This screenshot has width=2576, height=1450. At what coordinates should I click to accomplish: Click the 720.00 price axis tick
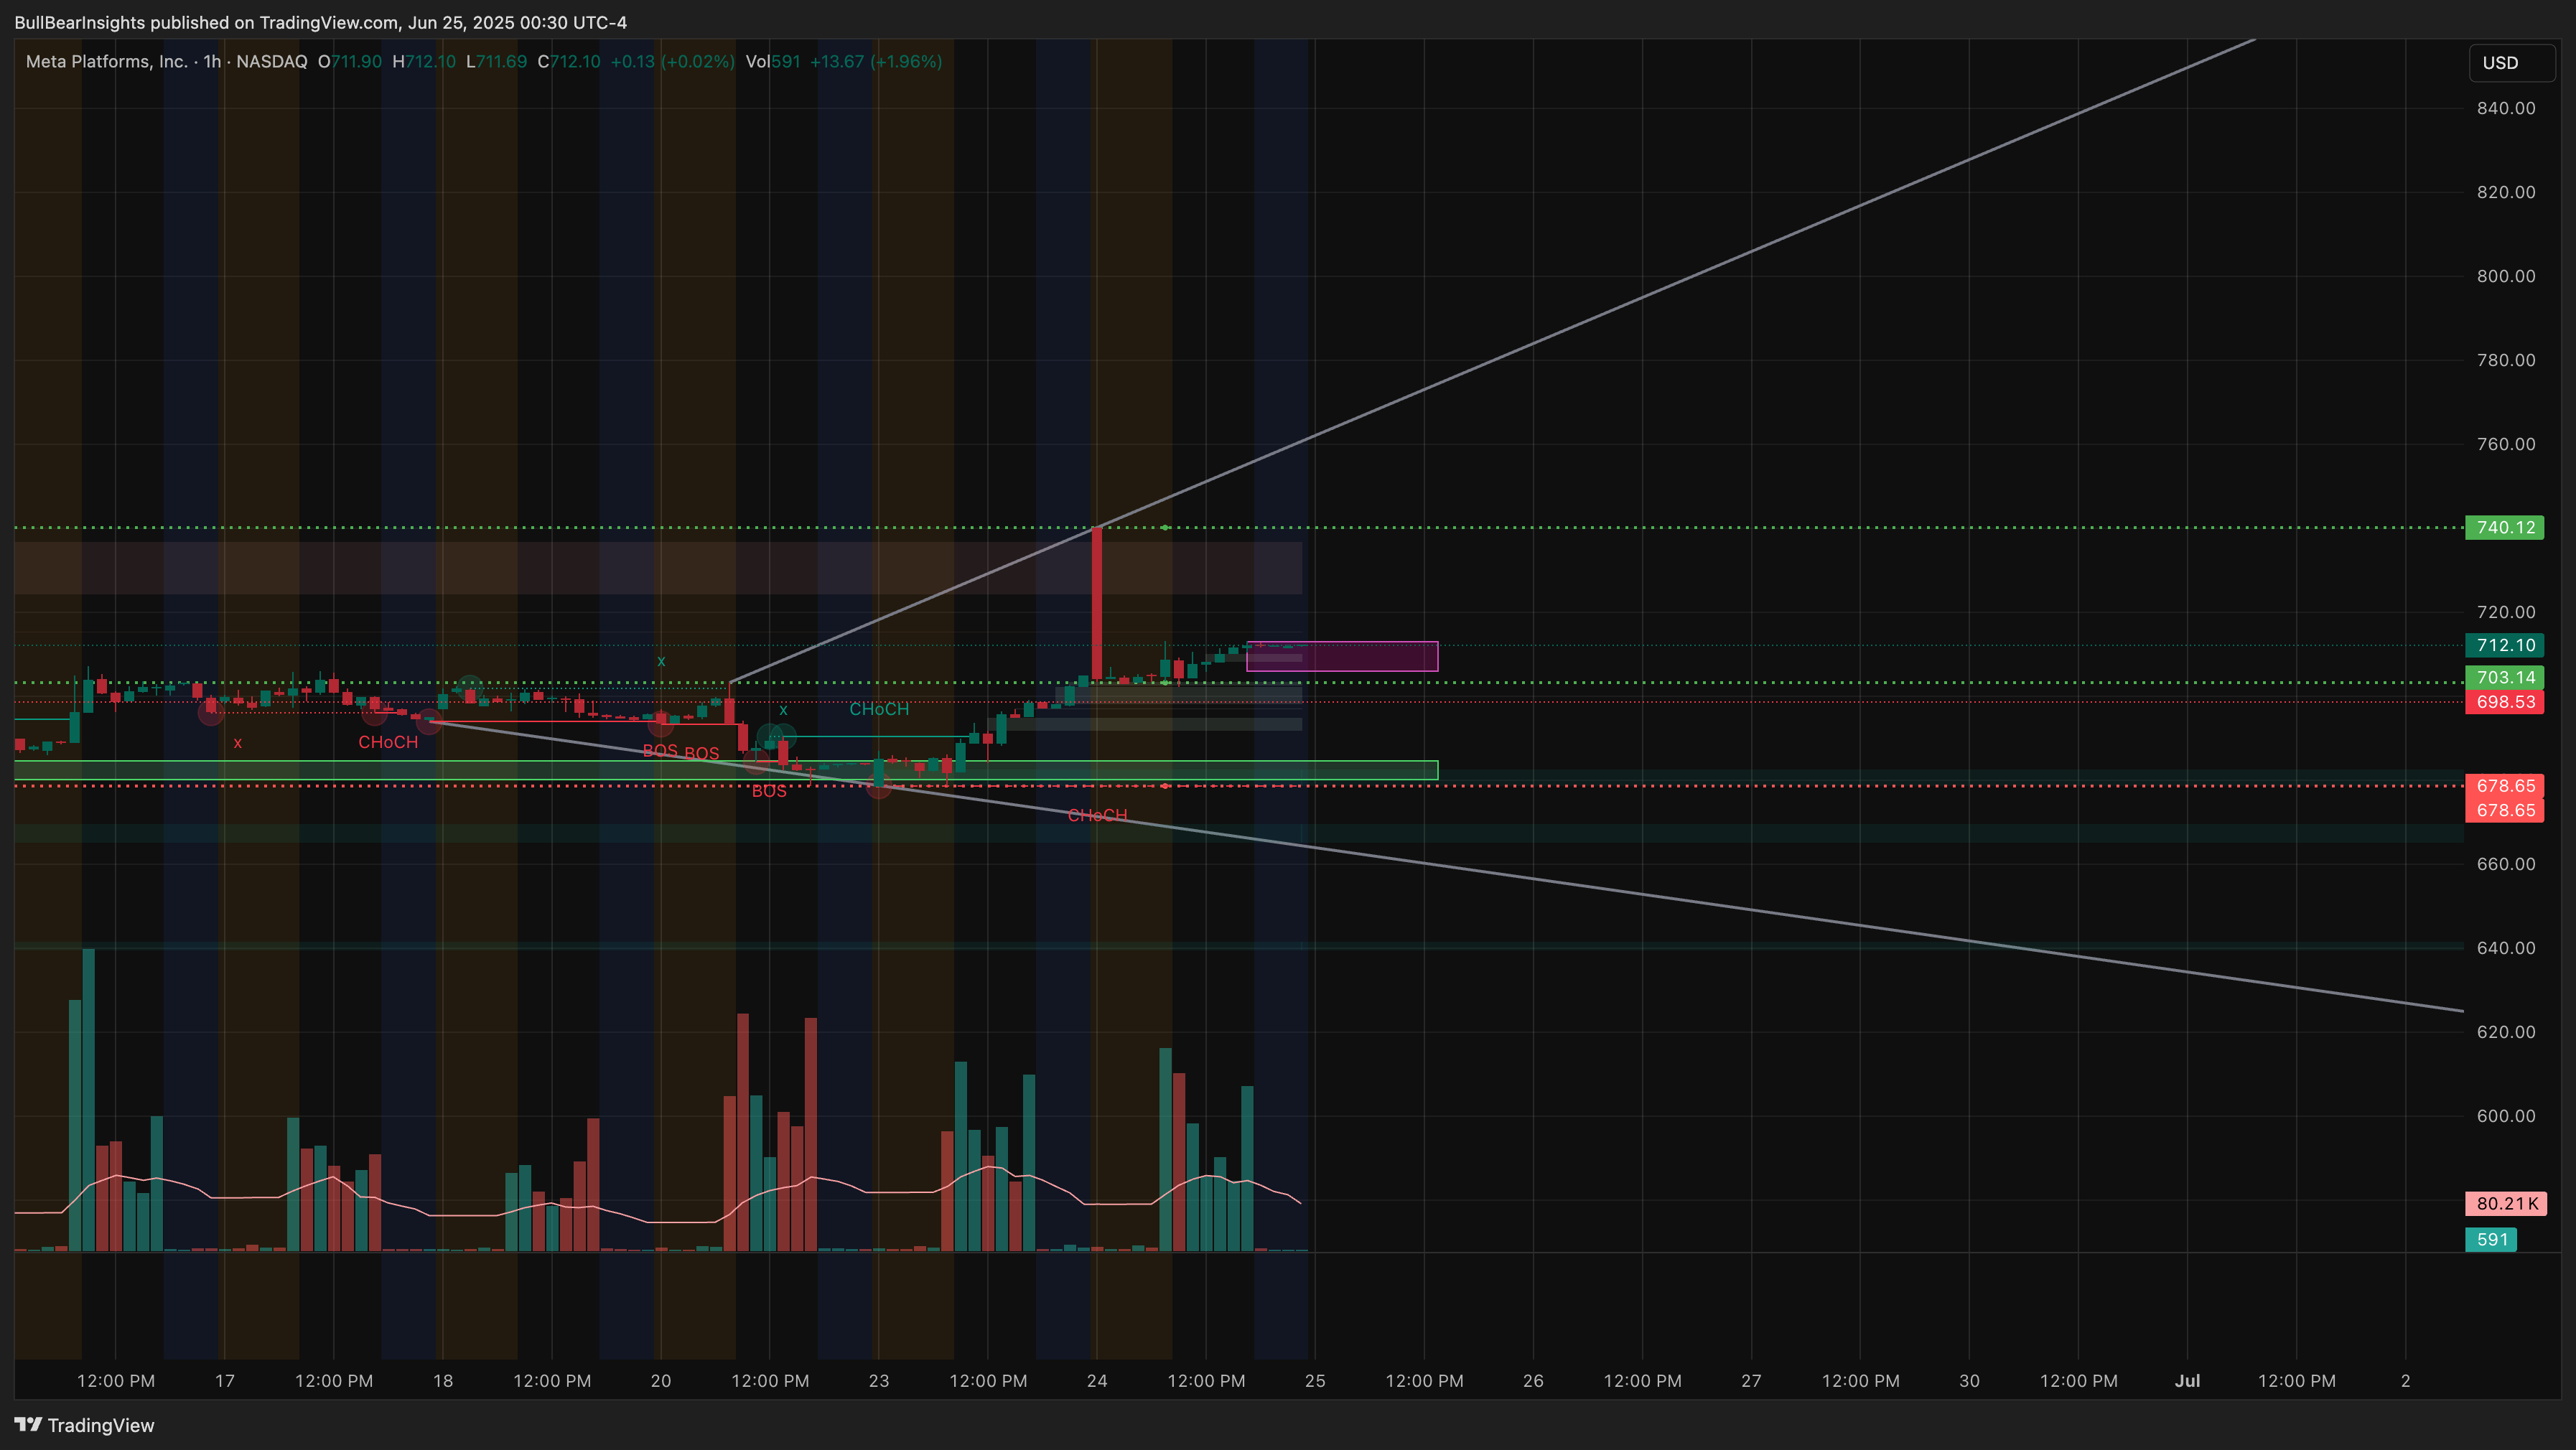(x=2506, y=612)
